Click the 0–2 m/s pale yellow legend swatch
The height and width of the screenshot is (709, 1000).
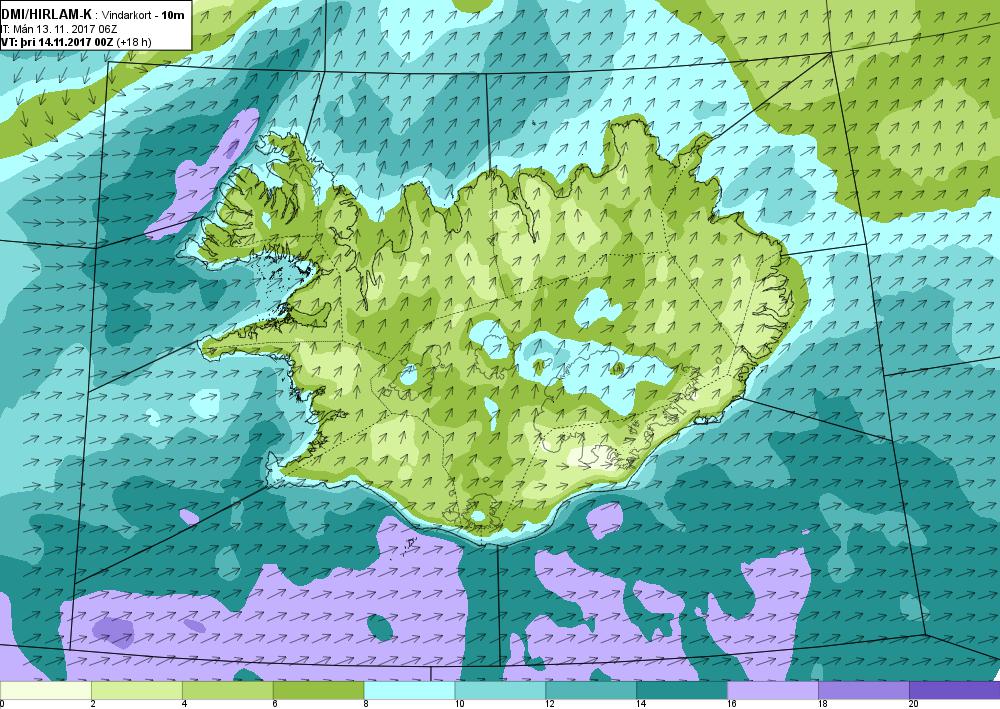(x=46, y=690)
